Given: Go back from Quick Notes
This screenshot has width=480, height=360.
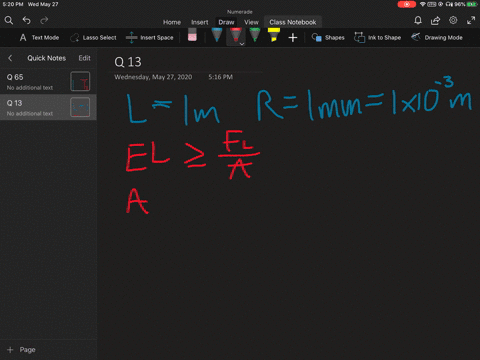Looking at the screenshot, I should [x=10, y=58].
